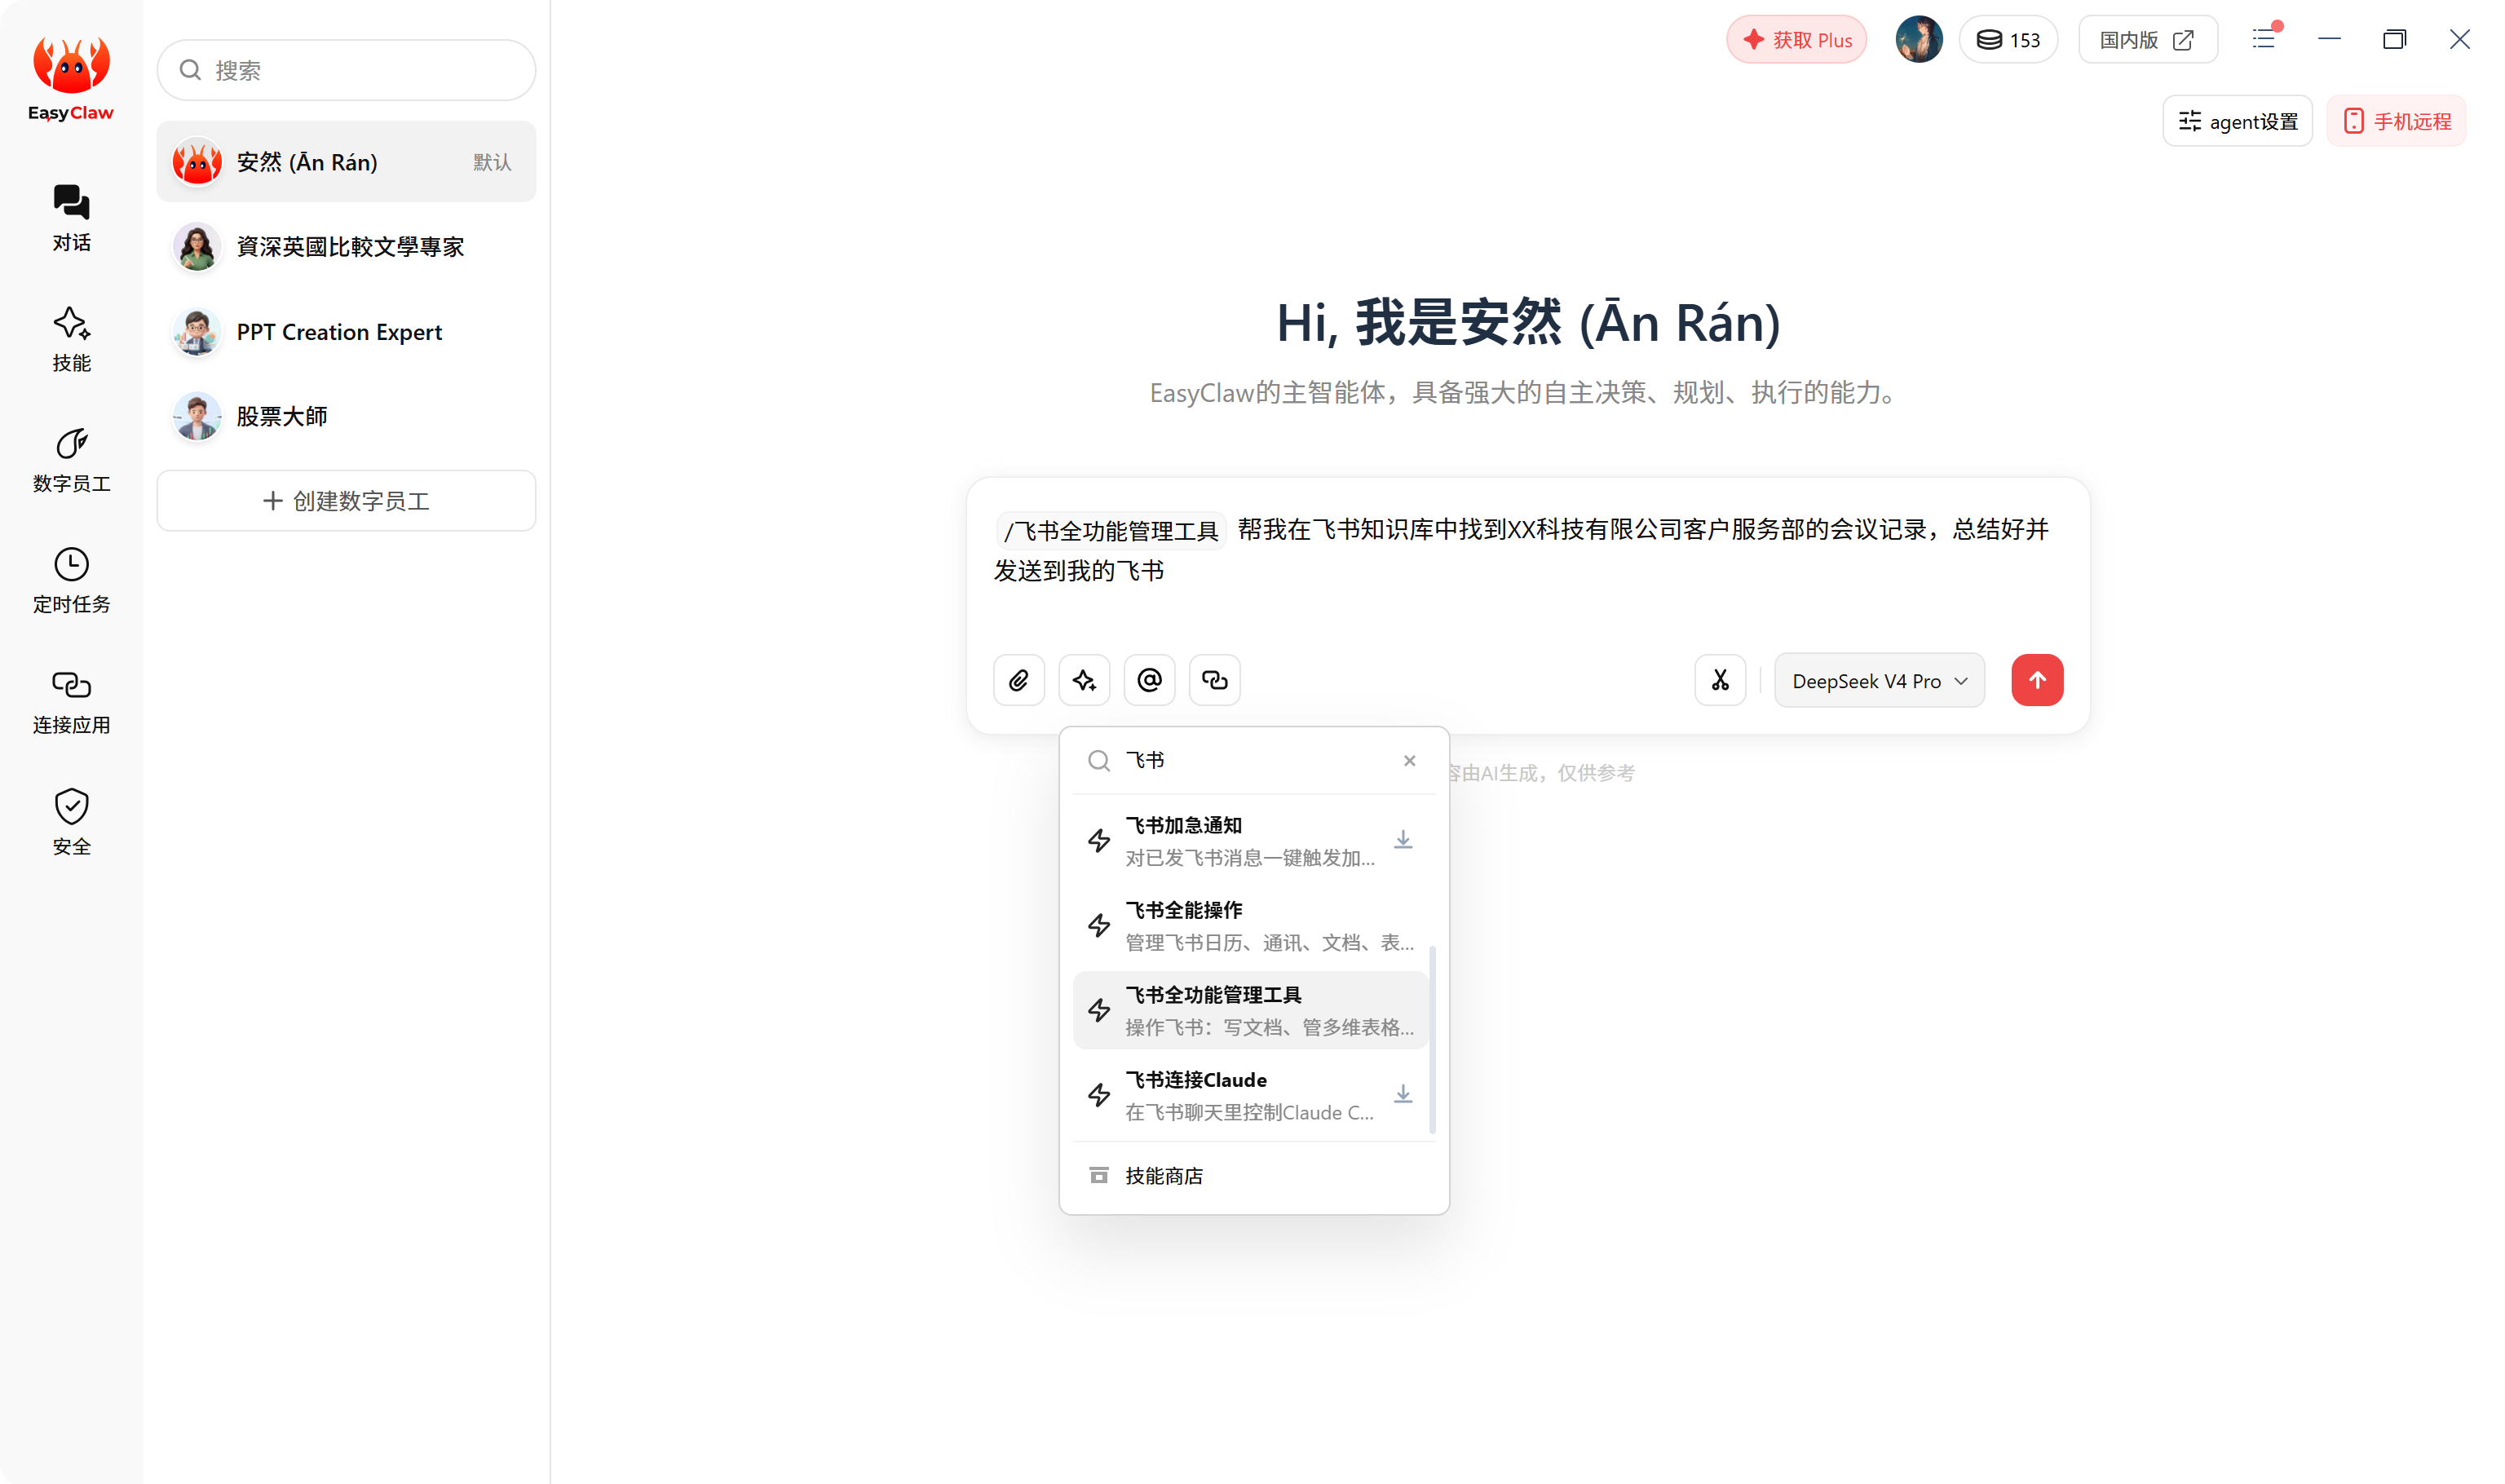The image size is (2505, 1484).
Task: Open the 对话 chat section
Action: click(71, 218)
